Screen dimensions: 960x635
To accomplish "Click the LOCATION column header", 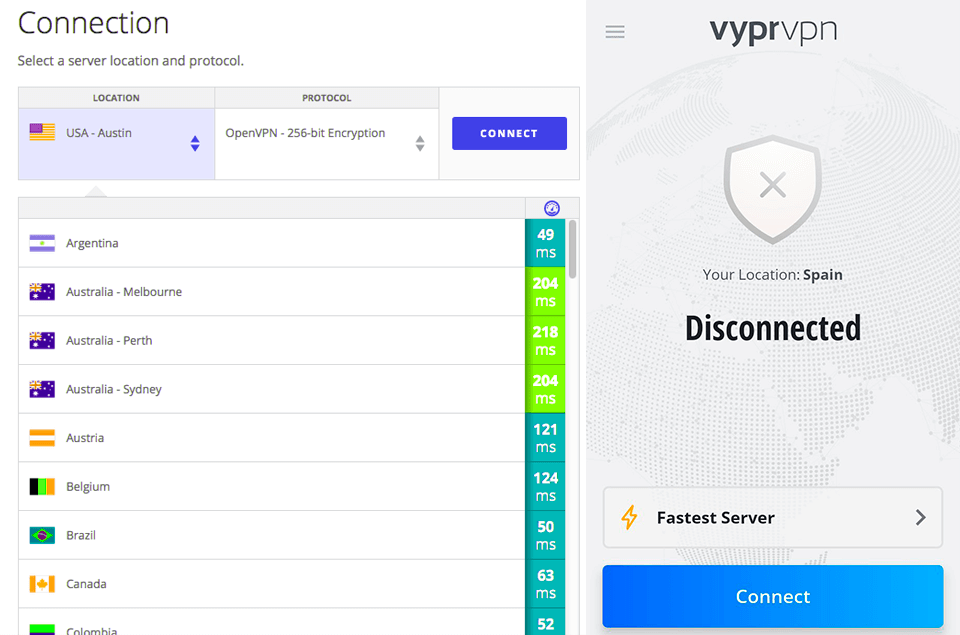I will pos(115,97).
